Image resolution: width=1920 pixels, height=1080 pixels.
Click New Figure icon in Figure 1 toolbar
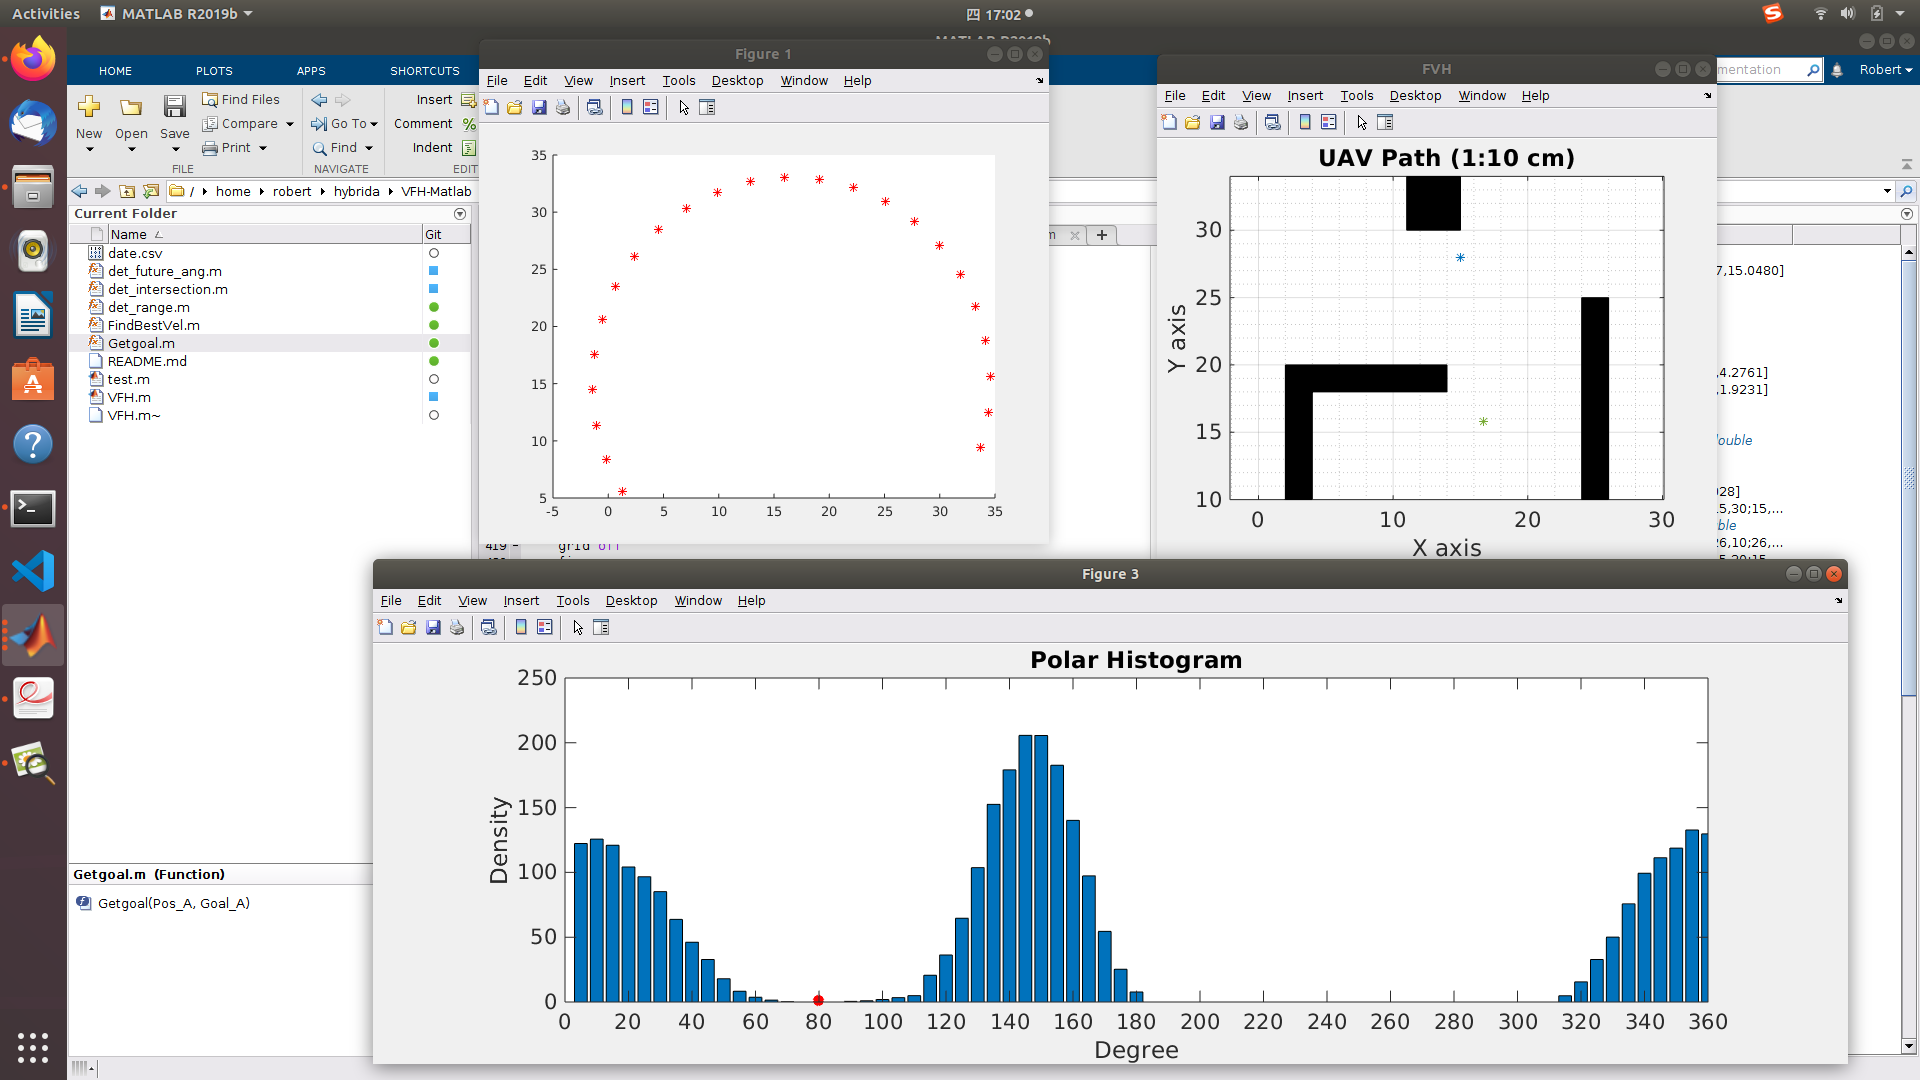pyautogui.click(x=491, y=108)
